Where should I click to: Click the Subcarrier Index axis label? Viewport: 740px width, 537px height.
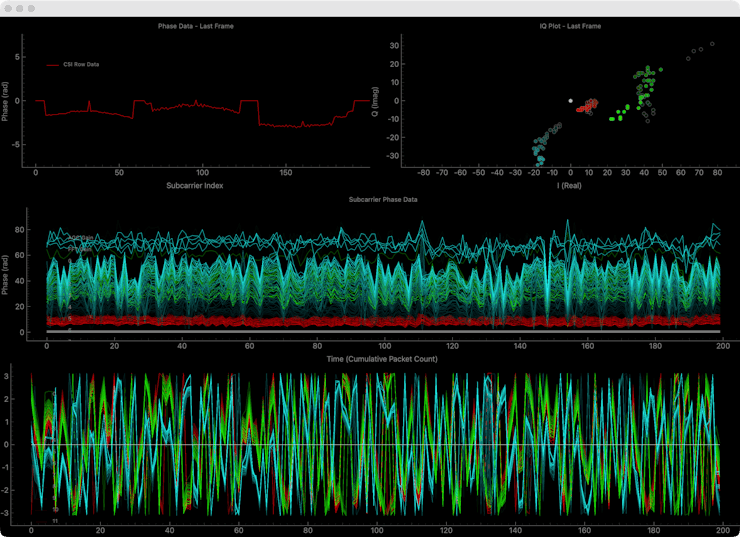[x=196, y=186]
